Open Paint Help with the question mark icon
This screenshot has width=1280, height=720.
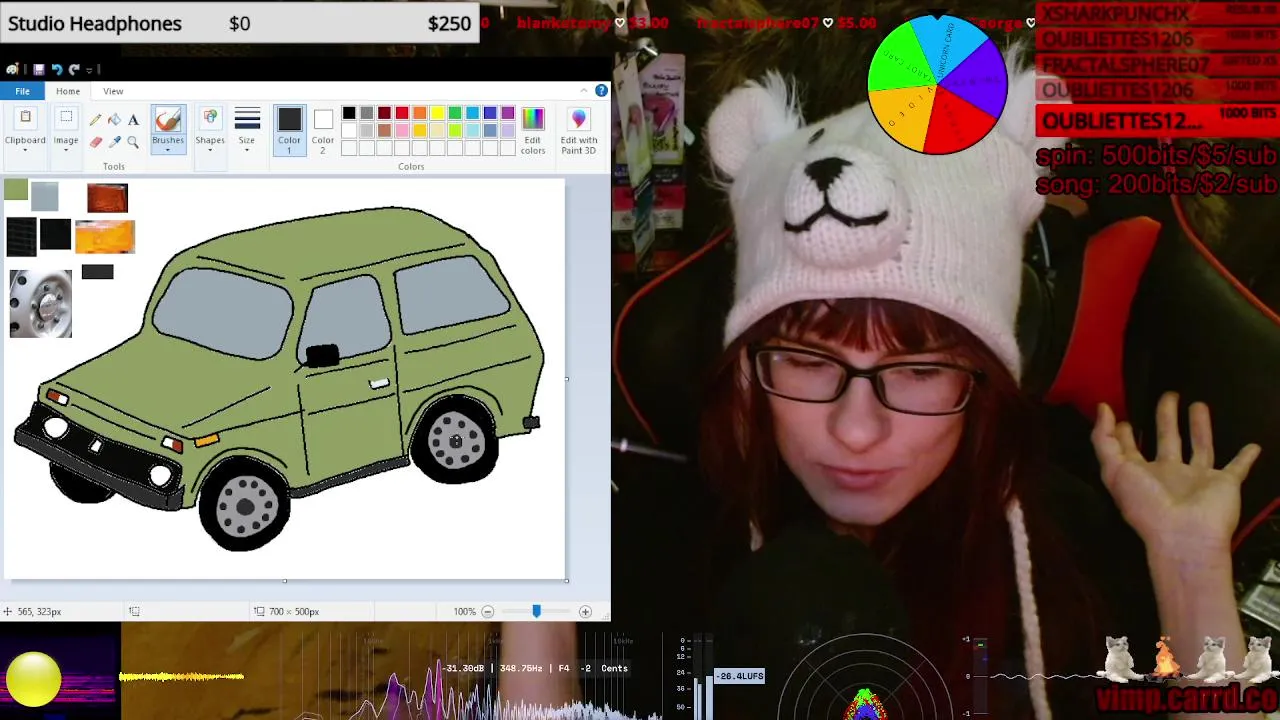tap(601, 91)
